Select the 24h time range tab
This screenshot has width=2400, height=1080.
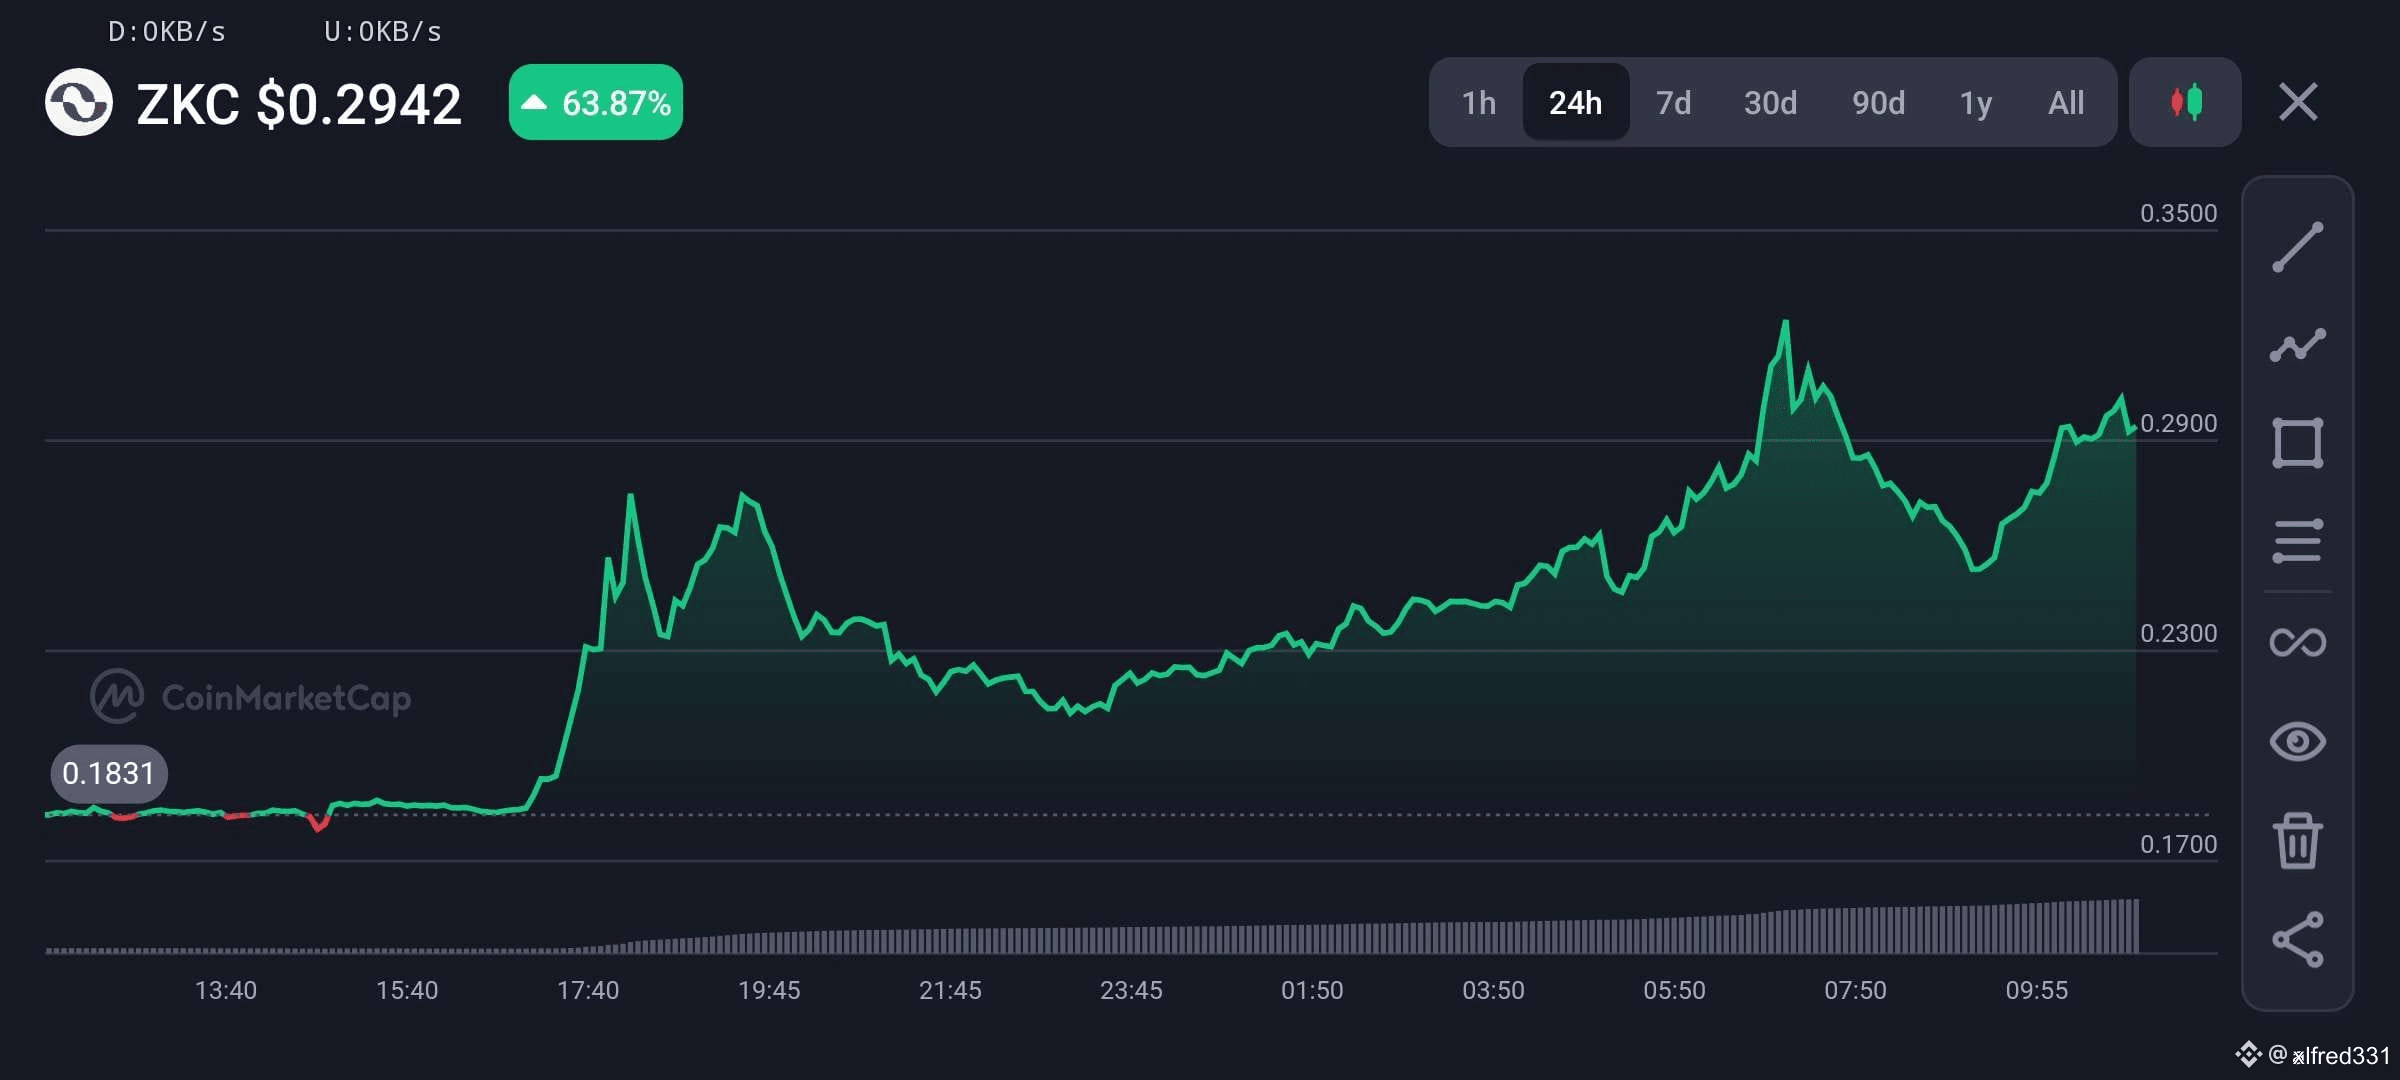coord(1575,102)
